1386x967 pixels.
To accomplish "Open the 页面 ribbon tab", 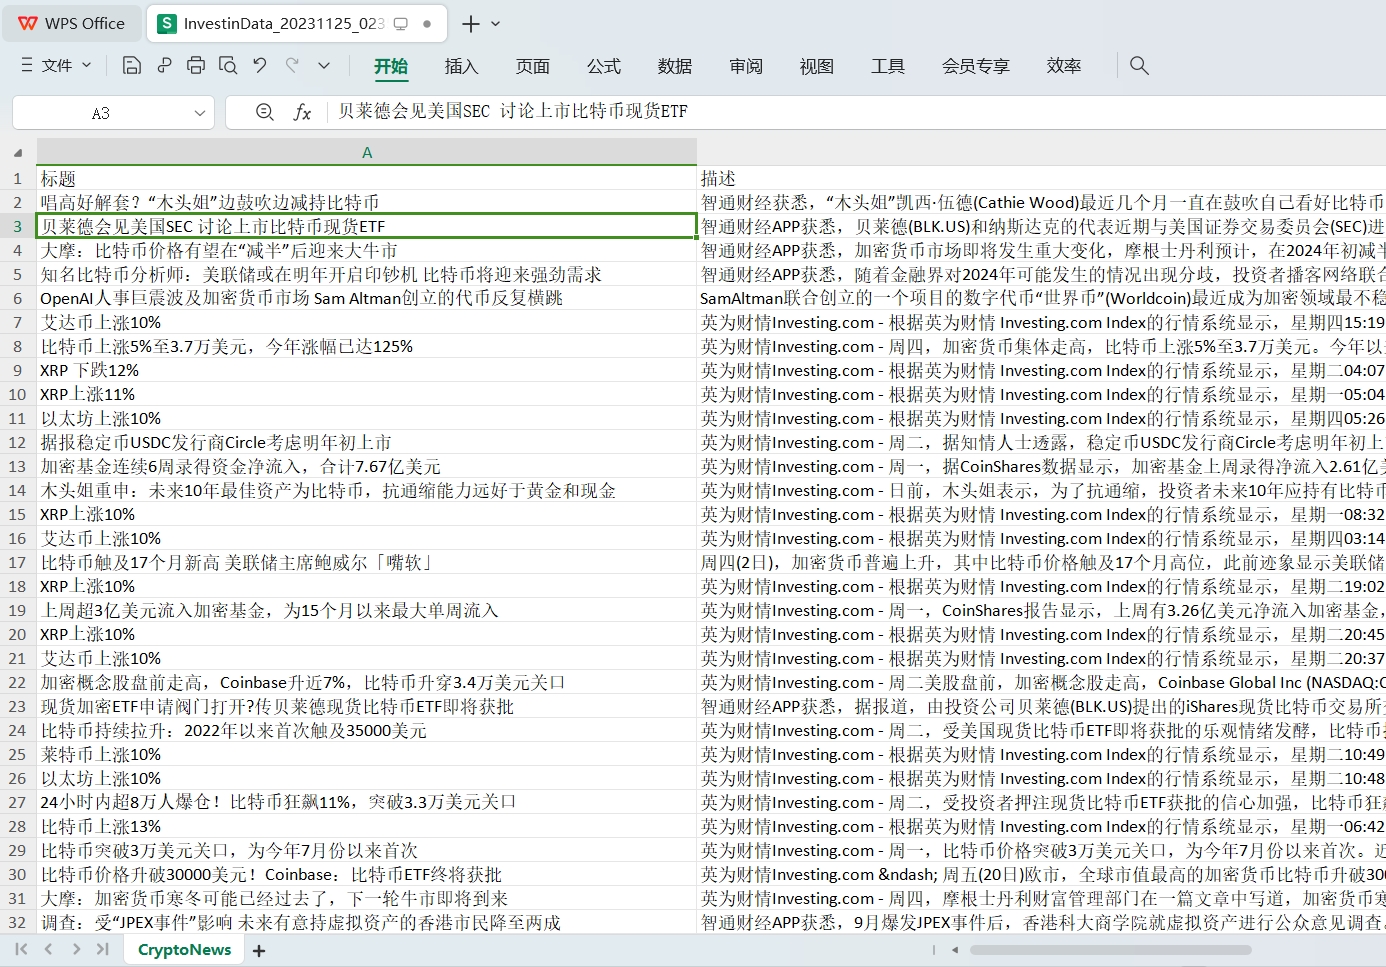I will 532,66.
